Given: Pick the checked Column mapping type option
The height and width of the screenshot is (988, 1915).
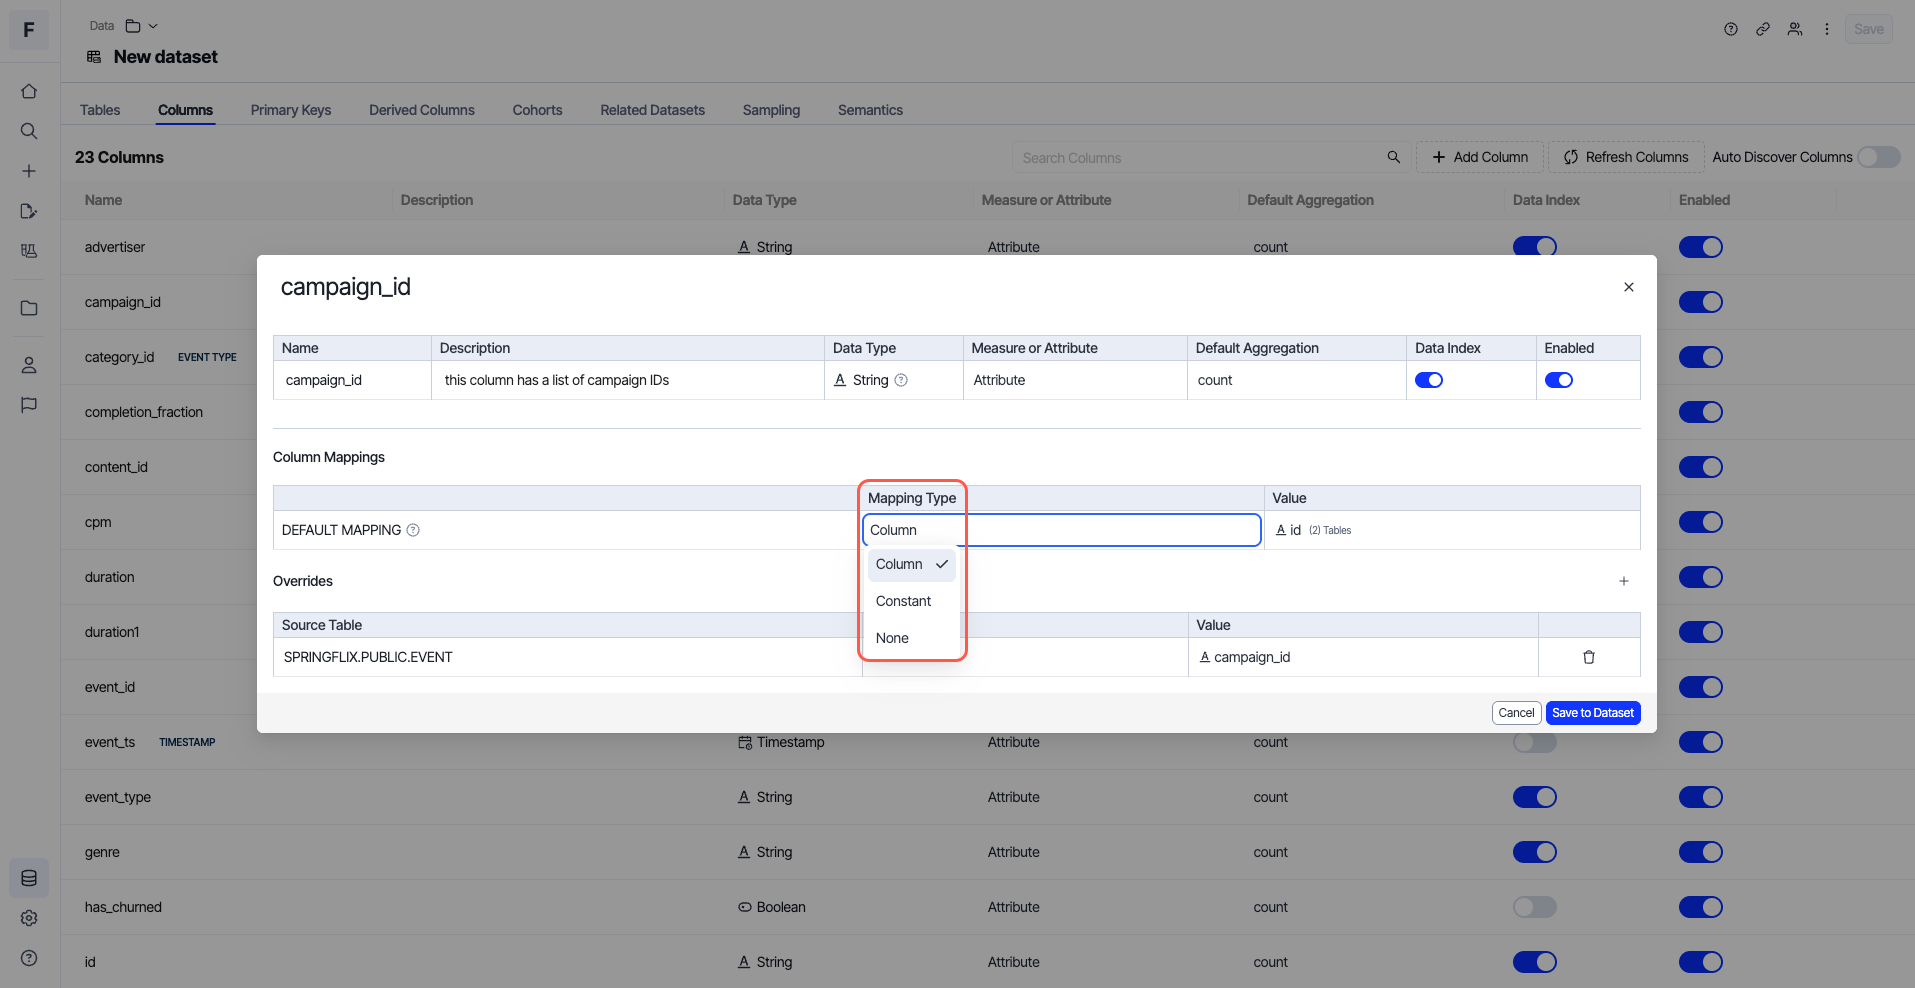Looking at the screenshot, I should (910, 564).
